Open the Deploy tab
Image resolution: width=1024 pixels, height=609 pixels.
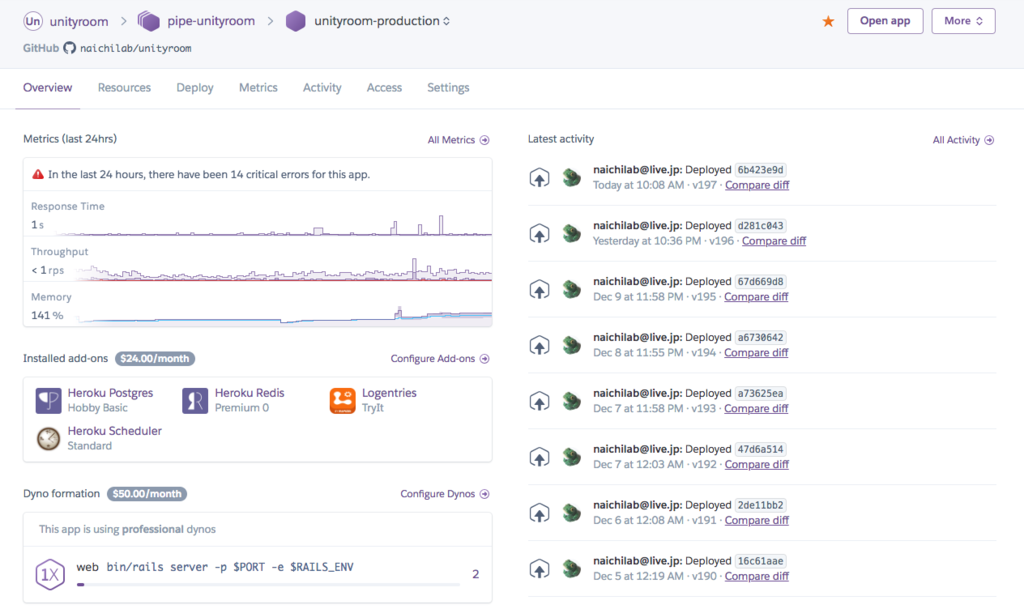coord(195,87)
